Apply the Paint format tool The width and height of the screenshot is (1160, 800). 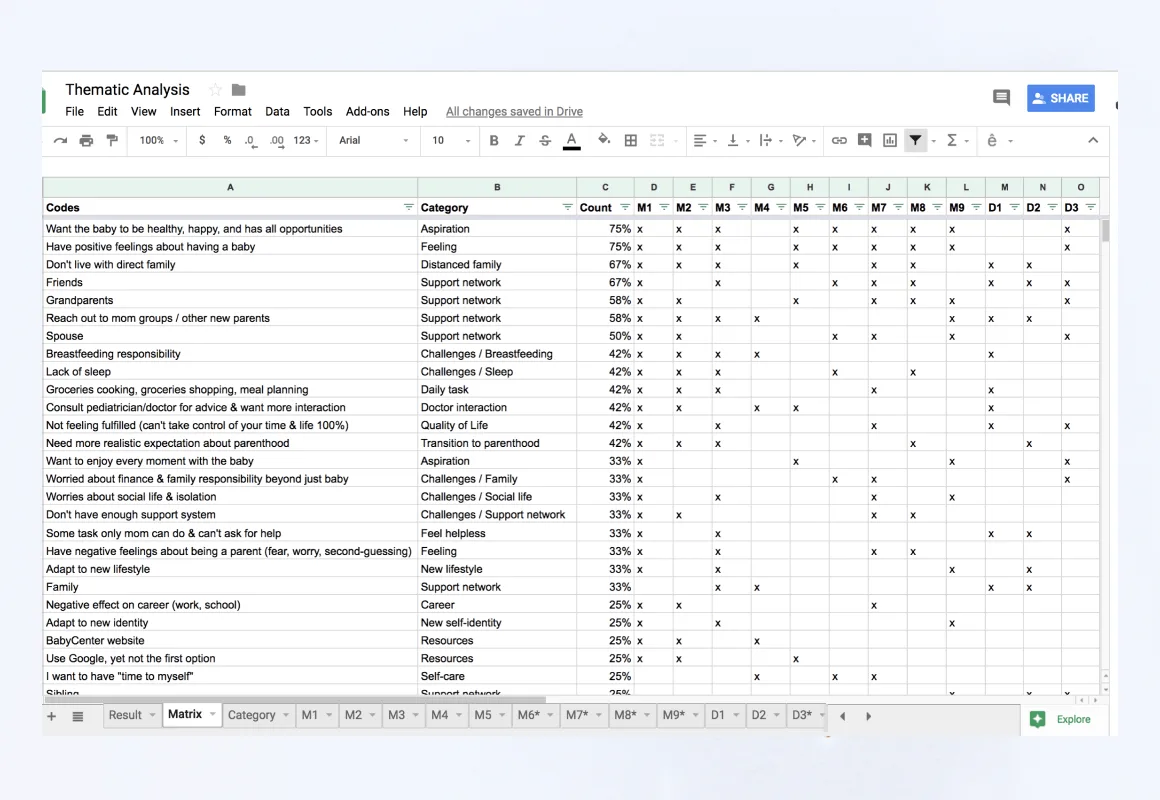(x=112, y=140)
